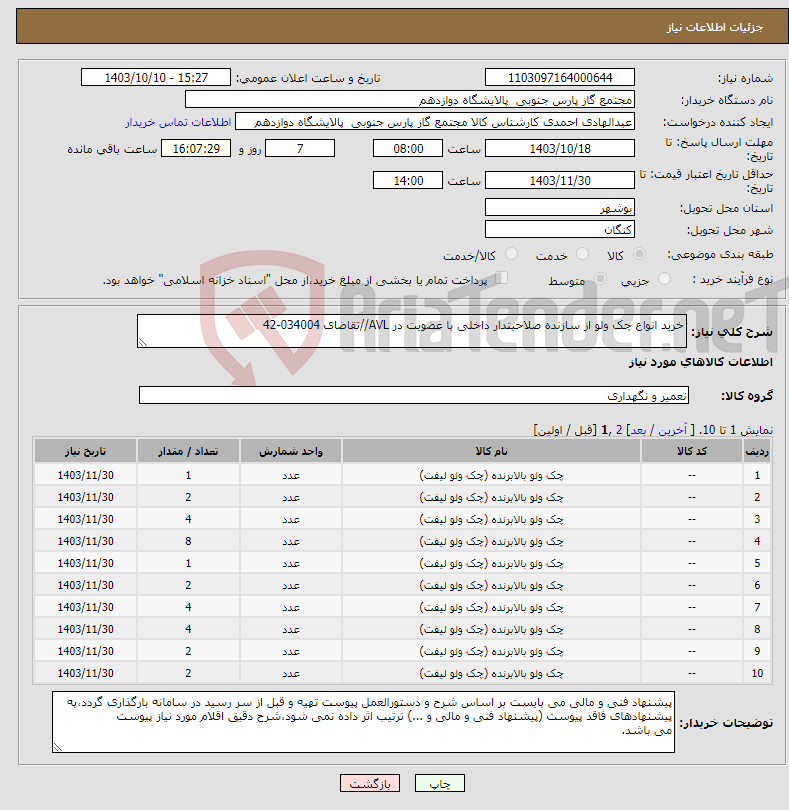This screenshot has height=810, width=789.
Task: Click the واحد شمارش column header
Action: pos(291,451)
